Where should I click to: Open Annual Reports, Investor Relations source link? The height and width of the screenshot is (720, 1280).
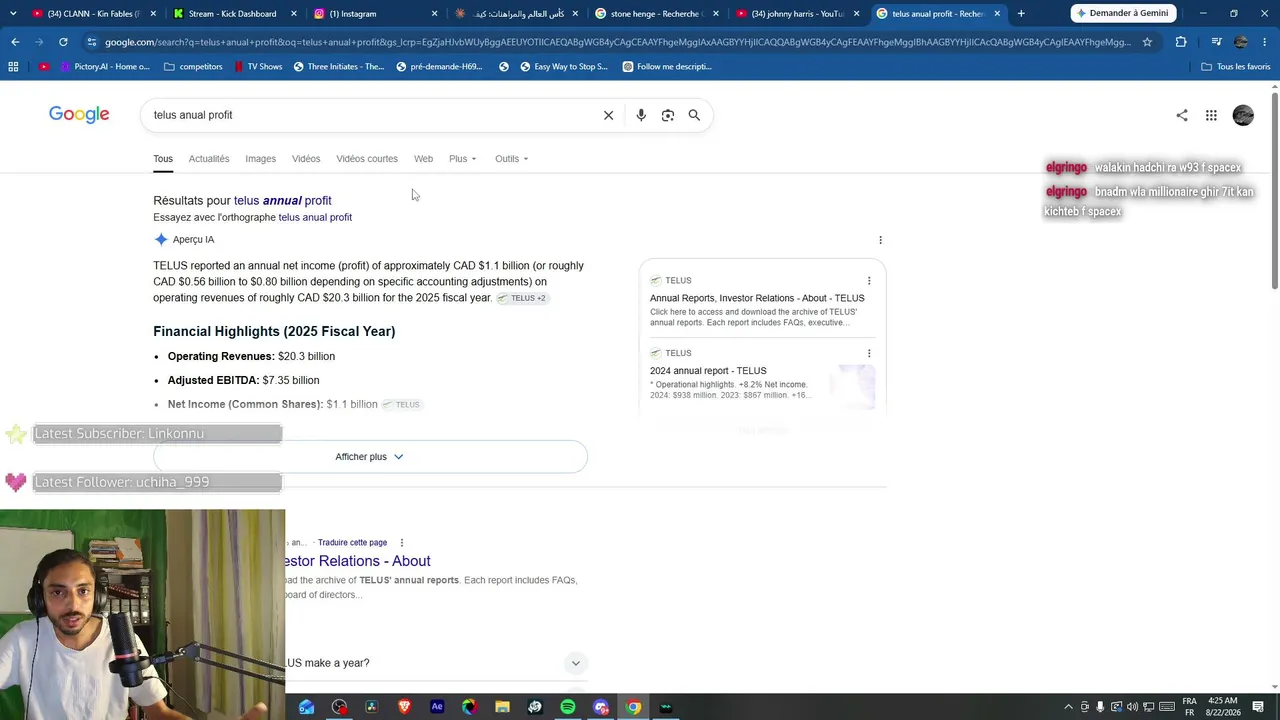(757, 298)
